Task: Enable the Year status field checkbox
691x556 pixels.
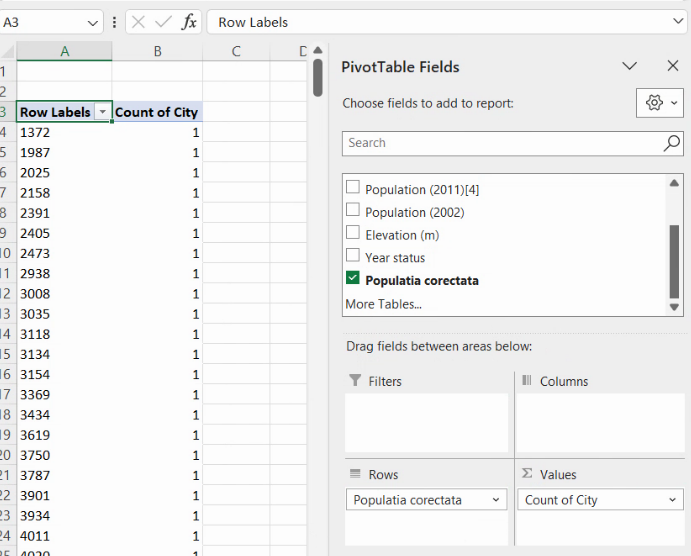Action: pyautogui.click(x=352, y=257)
